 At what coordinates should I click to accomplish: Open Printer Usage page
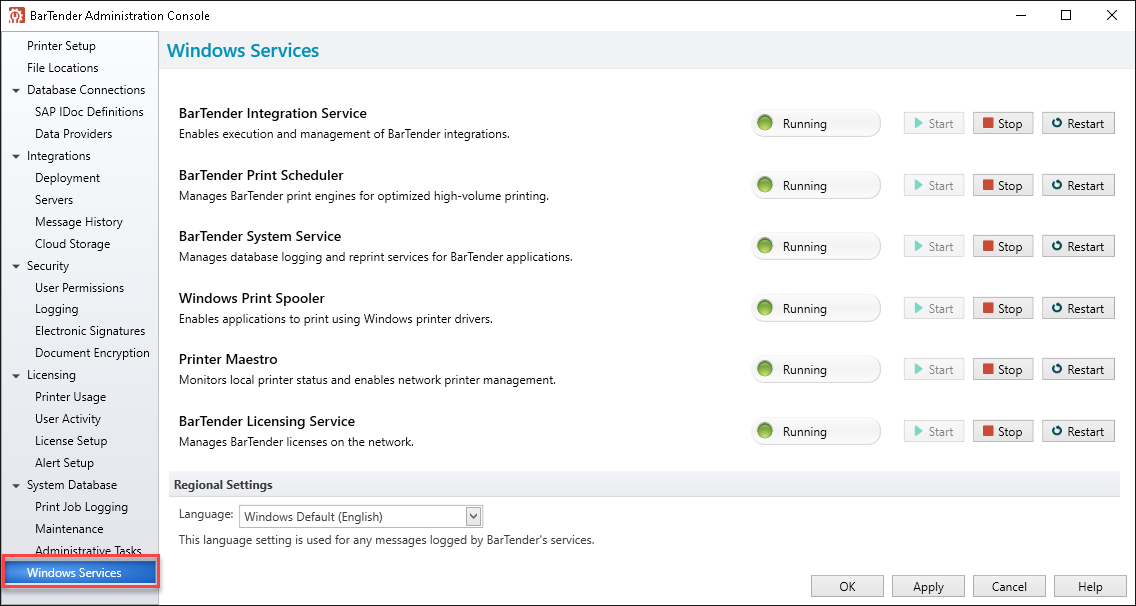click(x=70, y=397)
